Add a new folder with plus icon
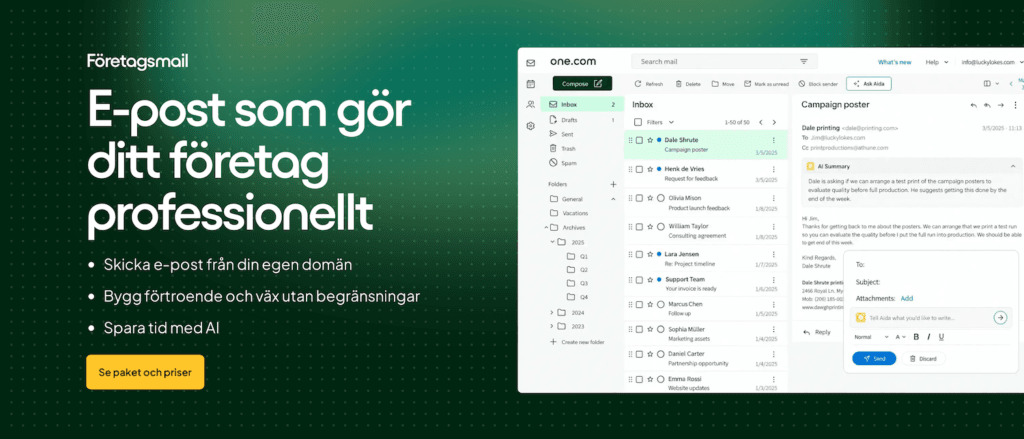The height and width of the screenshot is (439, 1024). pos(613,184)
